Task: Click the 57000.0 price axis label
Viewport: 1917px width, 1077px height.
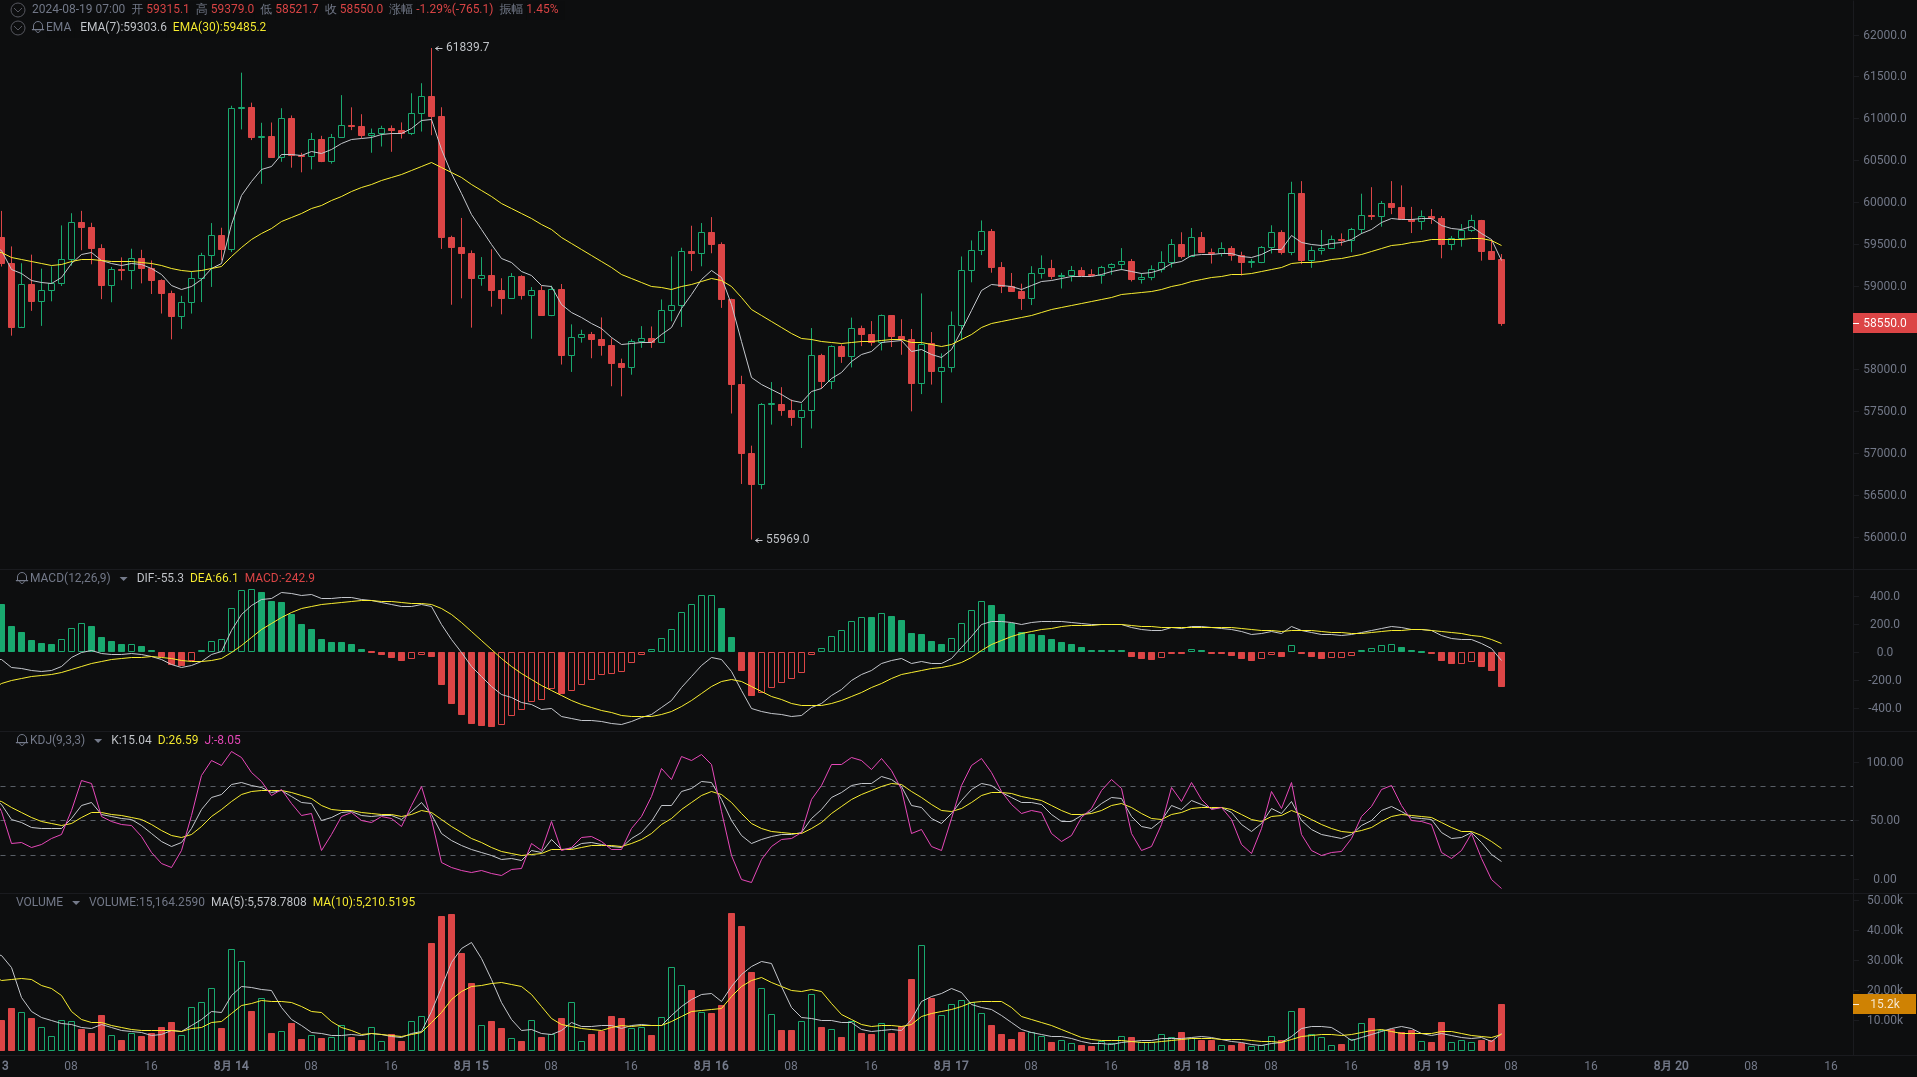Action: tap(1885, 453)
